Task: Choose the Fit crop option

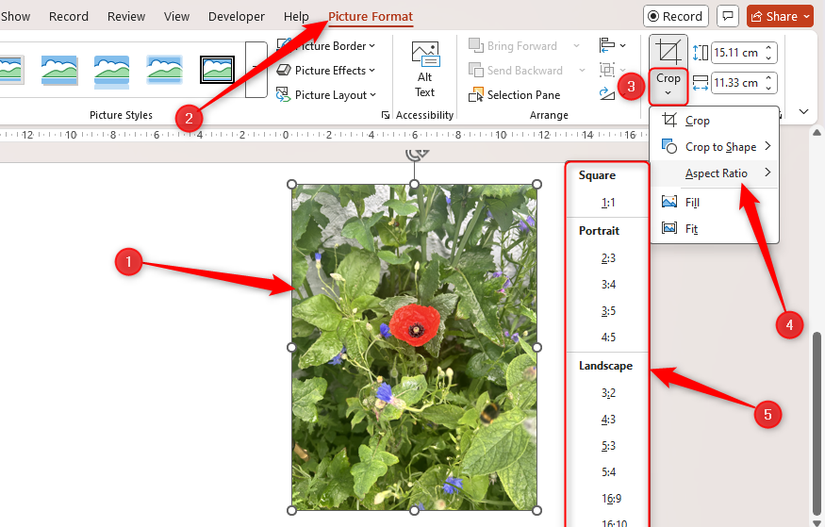Action: (x=715, y=229)
